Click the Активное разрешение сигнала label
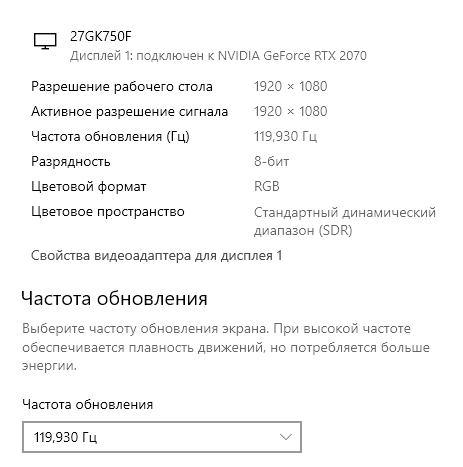Screen dimensions: 463x467 (x=129, y=112)
